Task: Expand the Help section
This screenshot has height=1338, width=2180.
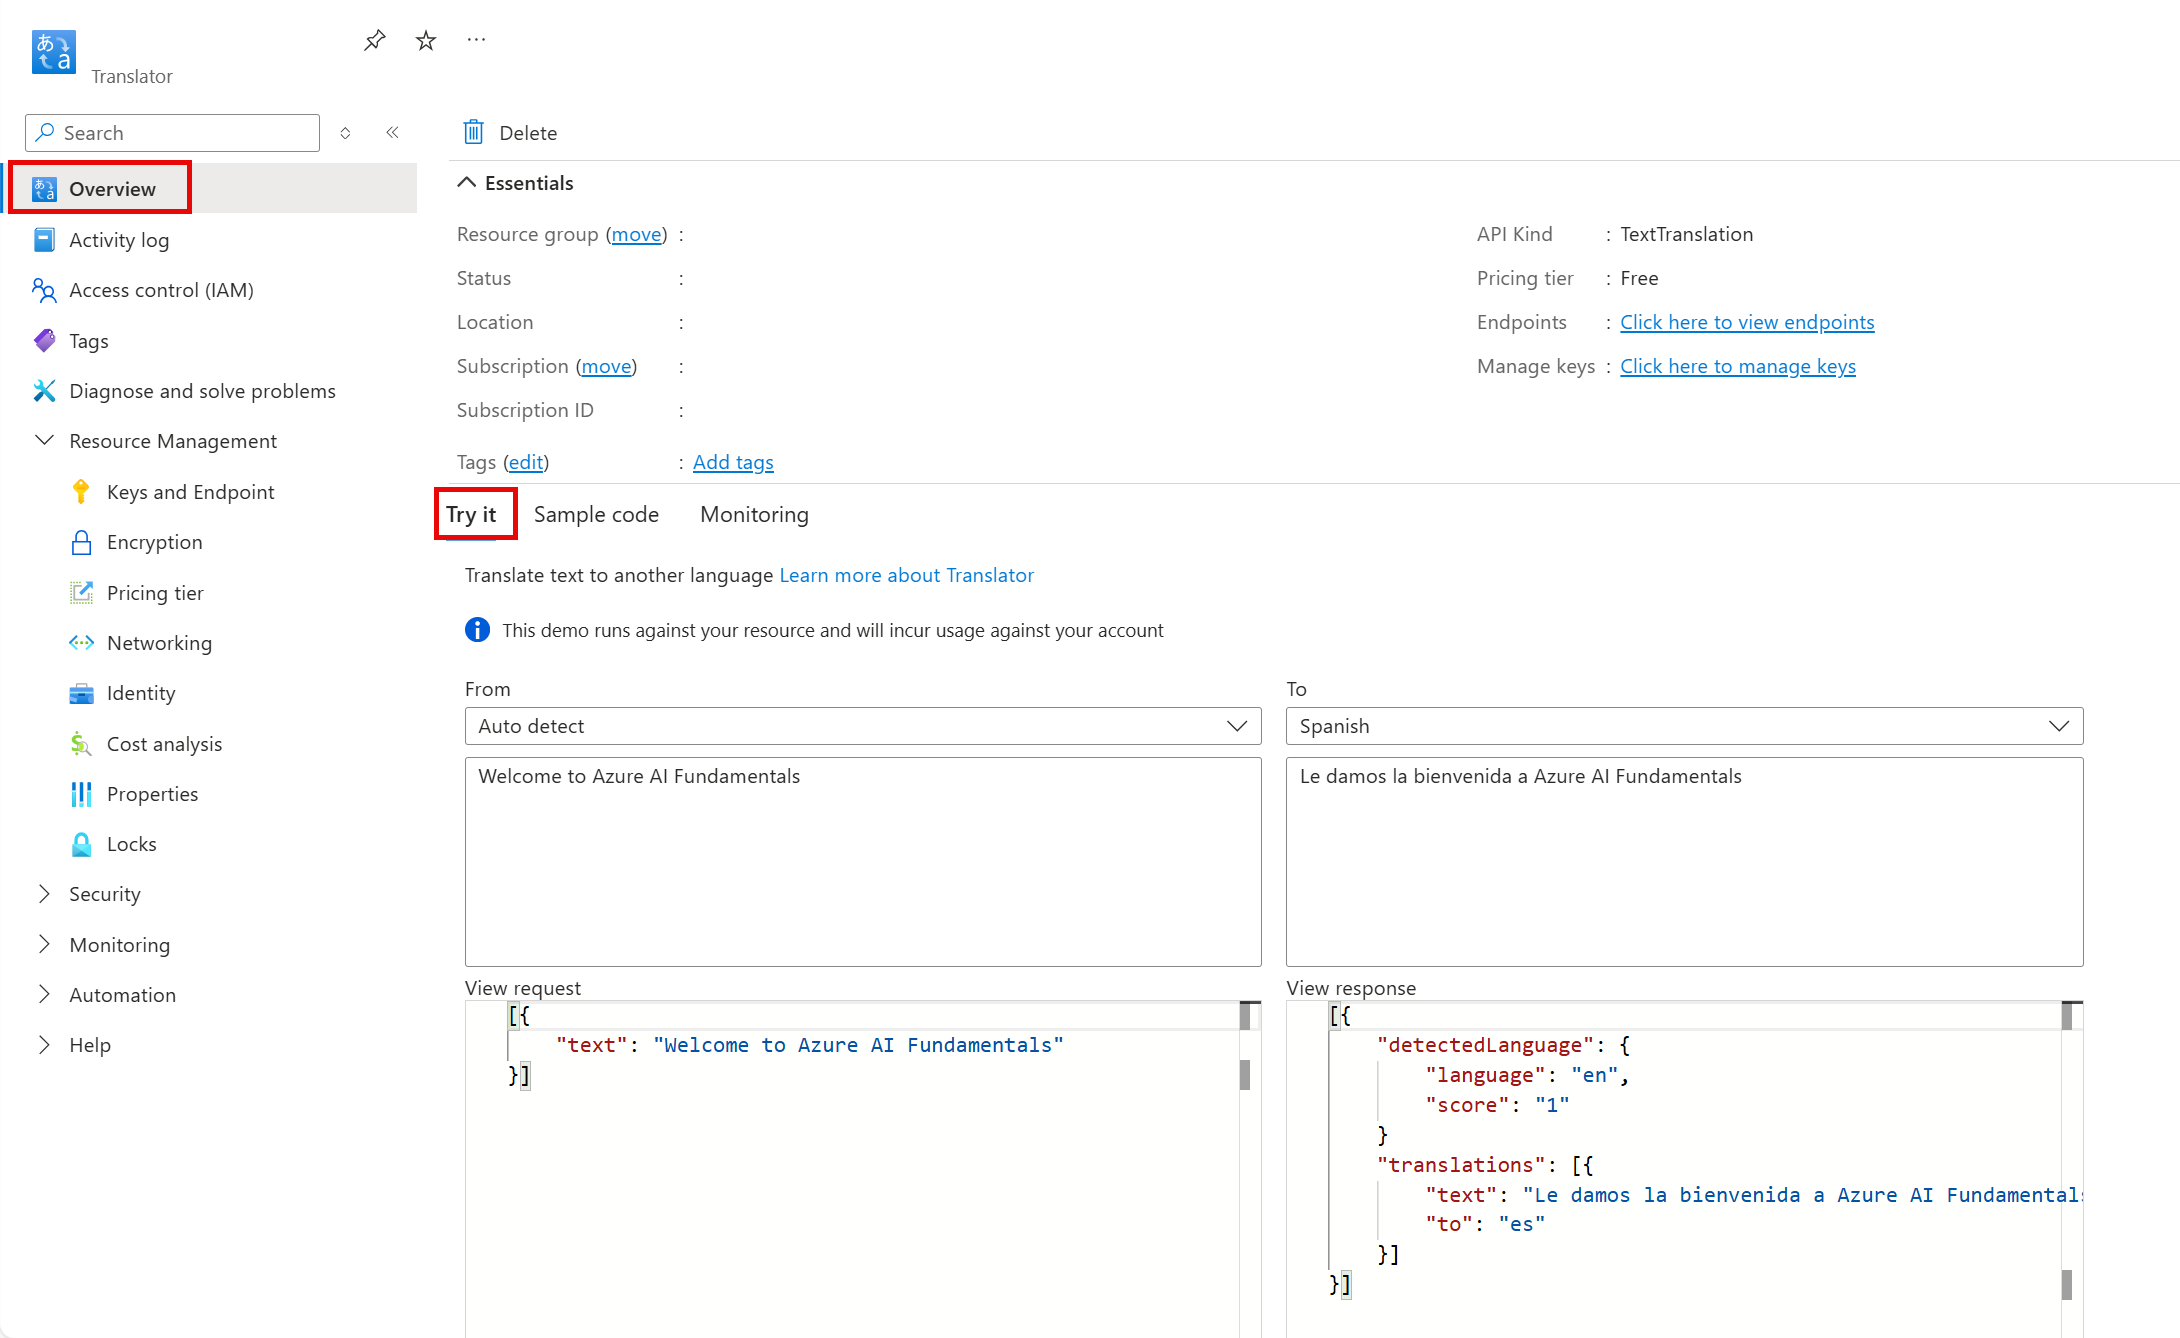Action: 44,1044
